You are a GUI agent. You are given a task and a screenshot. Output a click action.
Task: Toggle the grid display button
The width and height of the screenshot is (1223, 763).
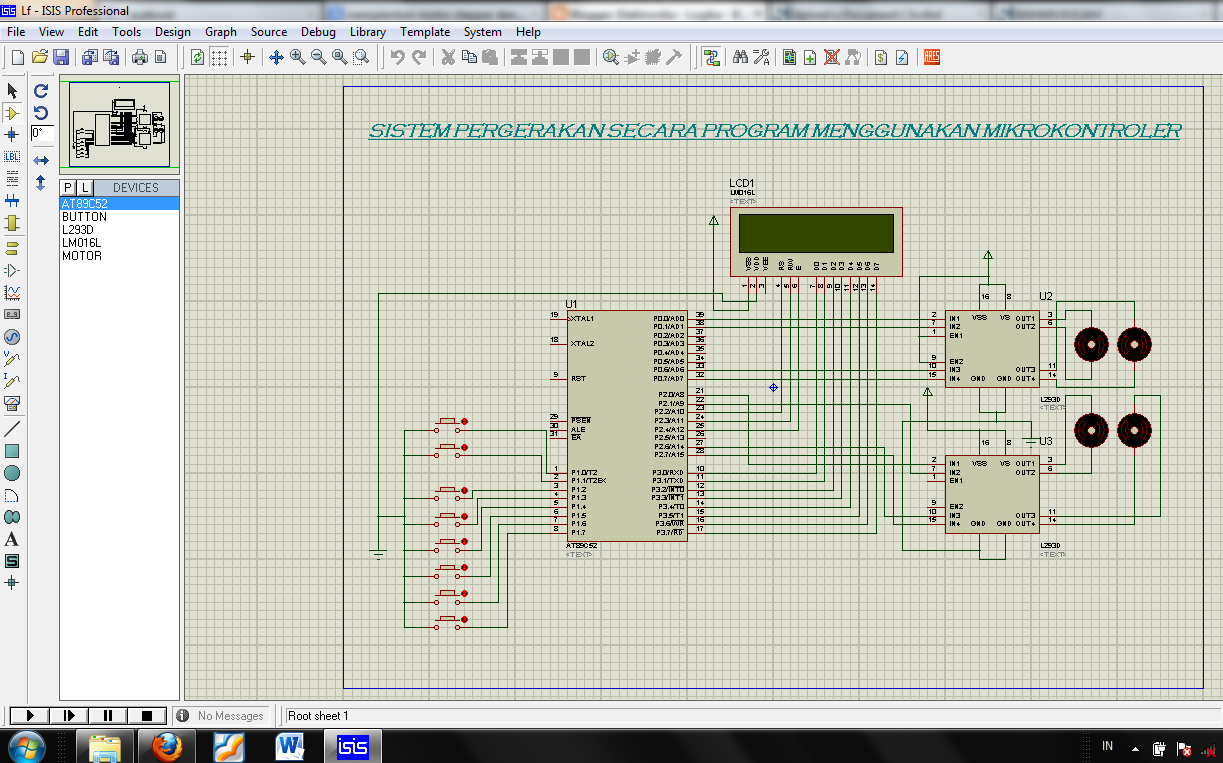click(219, 58)
